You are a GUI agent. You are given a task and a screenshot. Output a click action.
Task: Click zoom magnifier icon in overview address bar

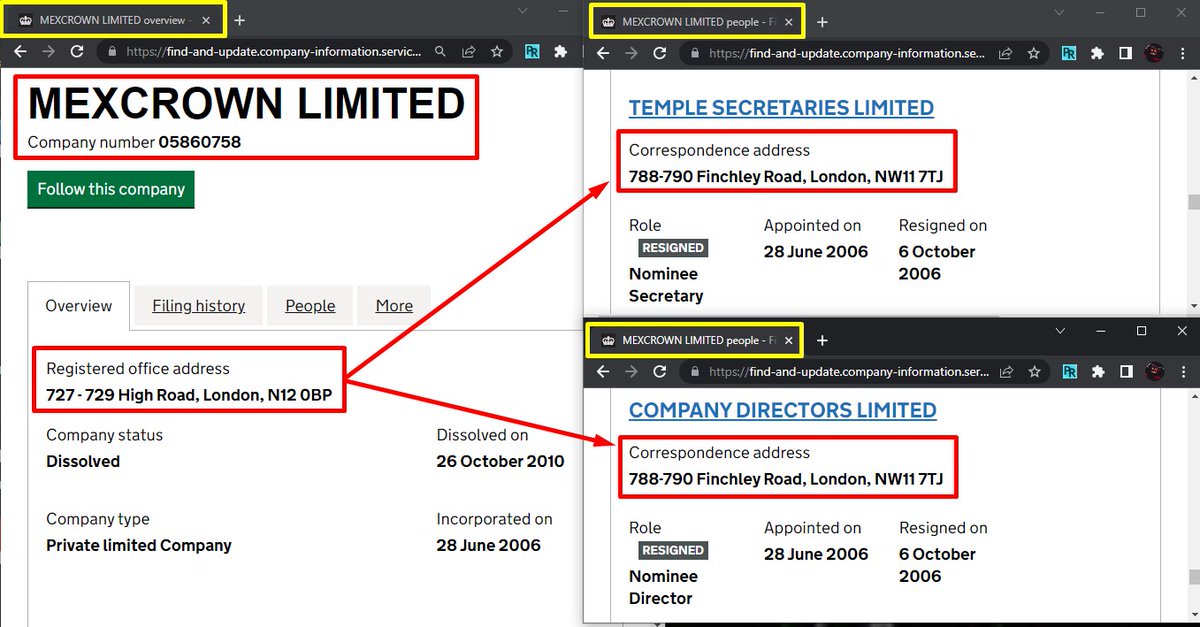[440, 51]
